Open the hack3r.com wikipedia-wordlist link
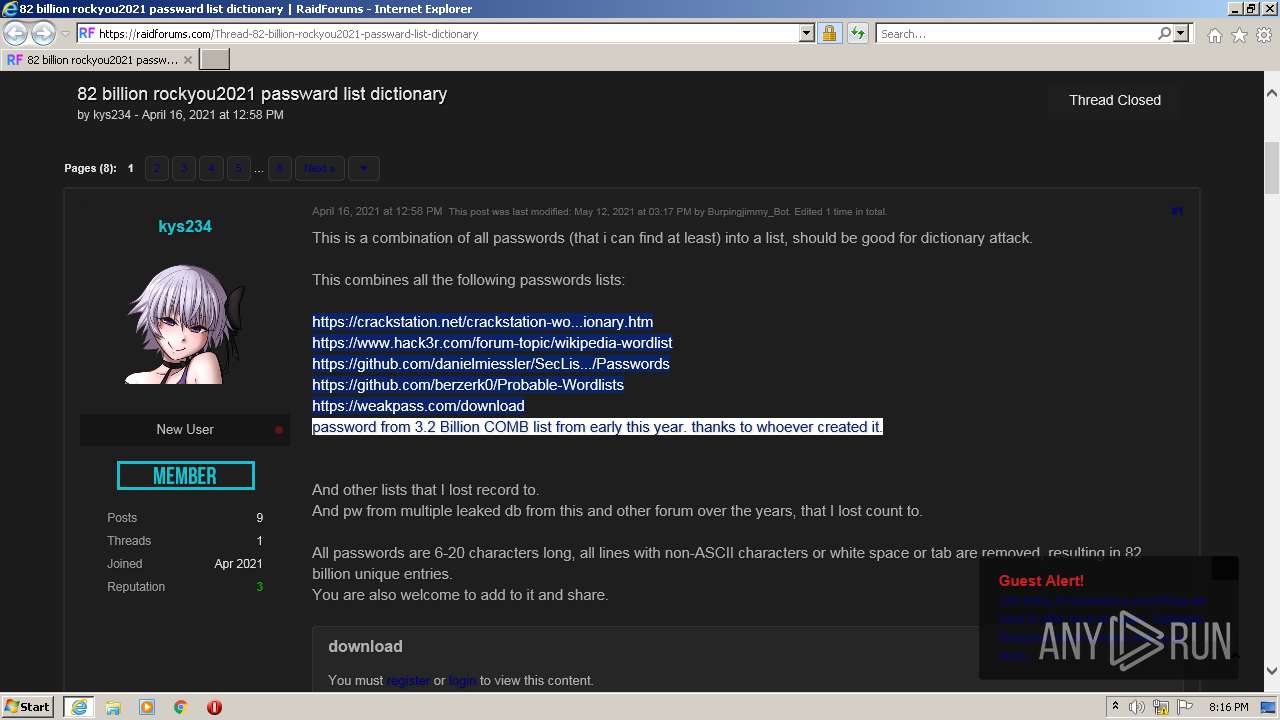The image size is (1280, 720). click(492, 343)
